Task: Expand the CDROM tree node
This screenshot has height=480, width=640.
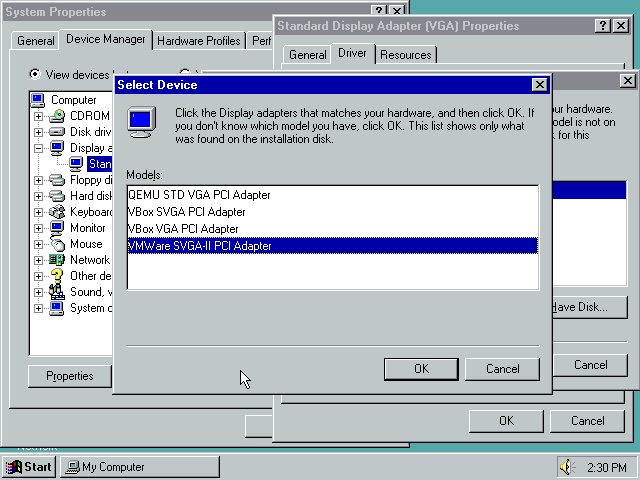Action: tap(38, 116)
